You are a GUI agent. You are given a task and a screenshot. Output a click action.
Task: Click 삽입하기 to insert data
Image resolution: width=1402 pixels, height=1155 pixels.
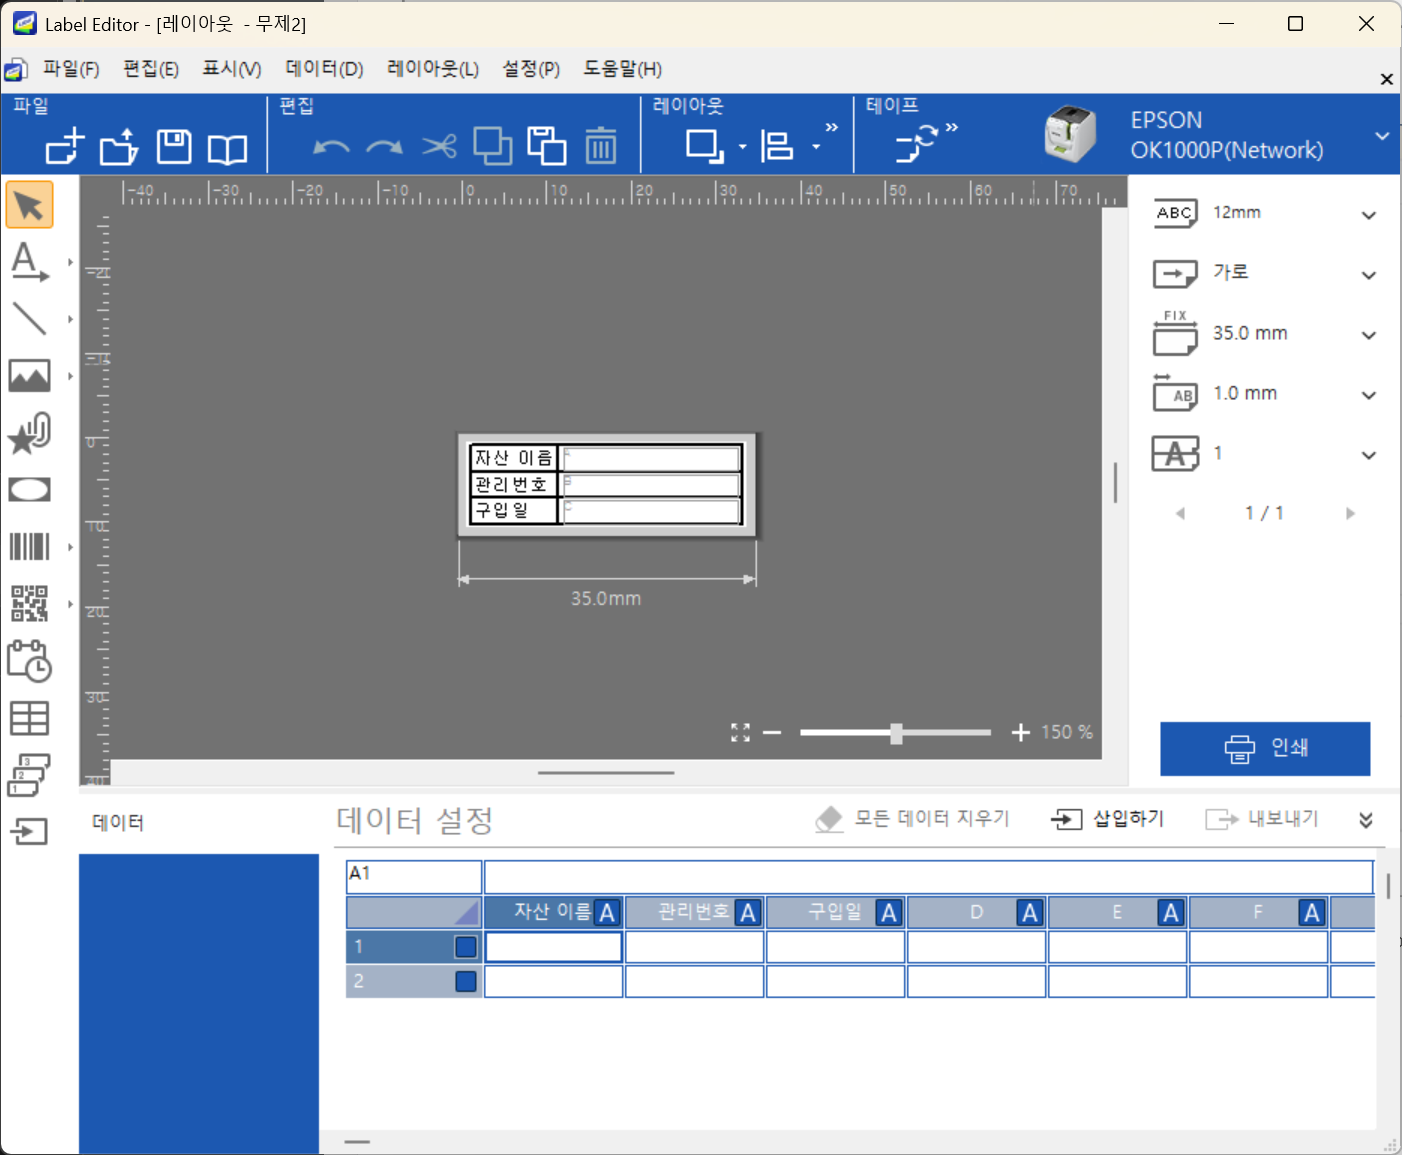(1108, 819)
